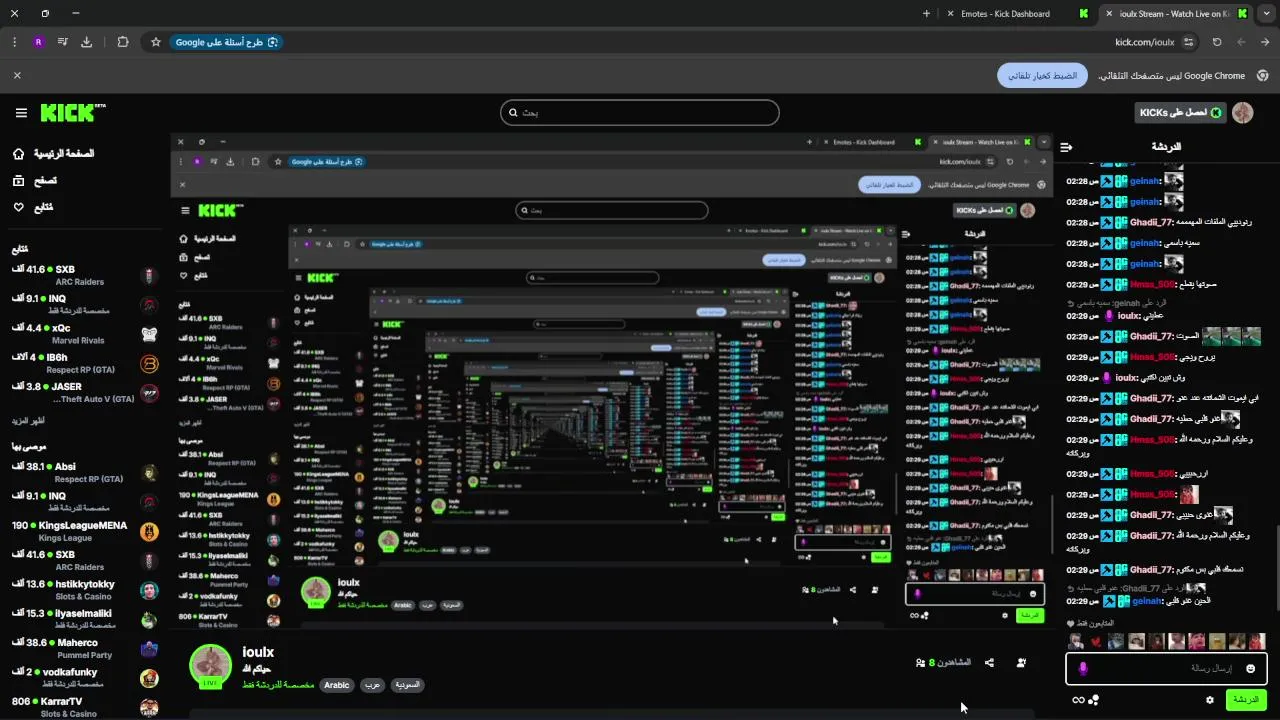Open hstikkytokky recommended channel
The height and width of the screenshot is (720, 1280).
coord(85,590)
